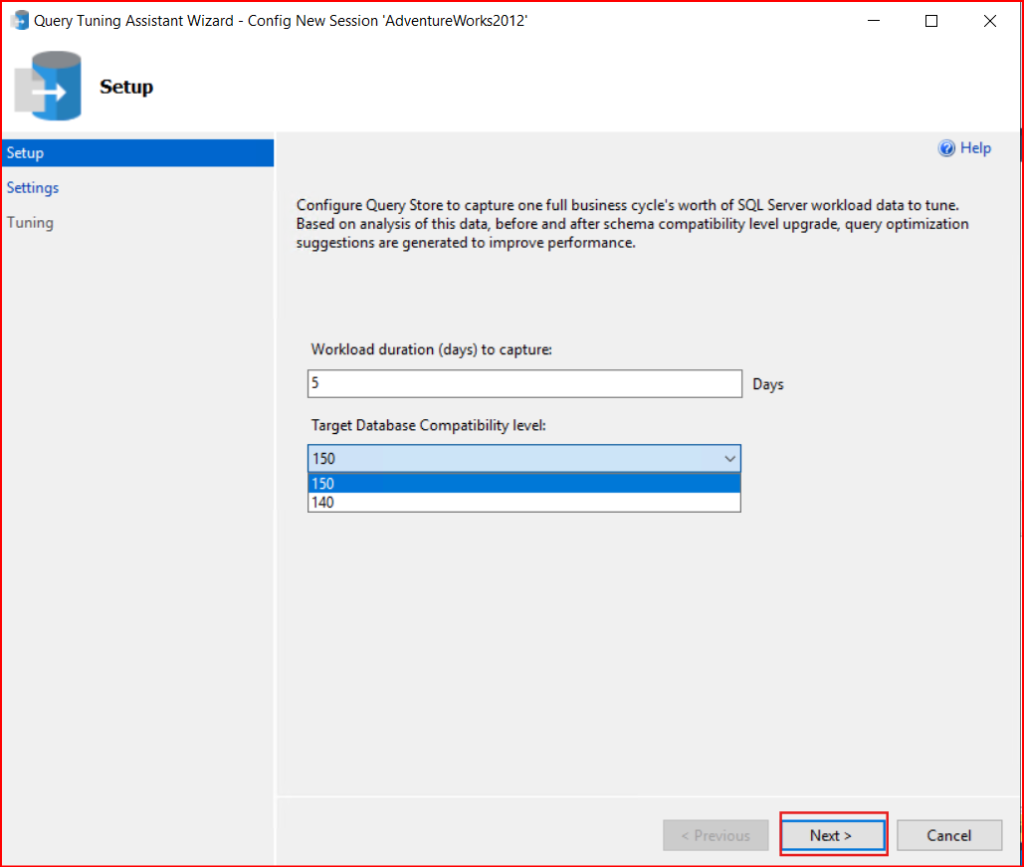Open the Help link
Screen dimensions: 1024x867
[975, 148]
